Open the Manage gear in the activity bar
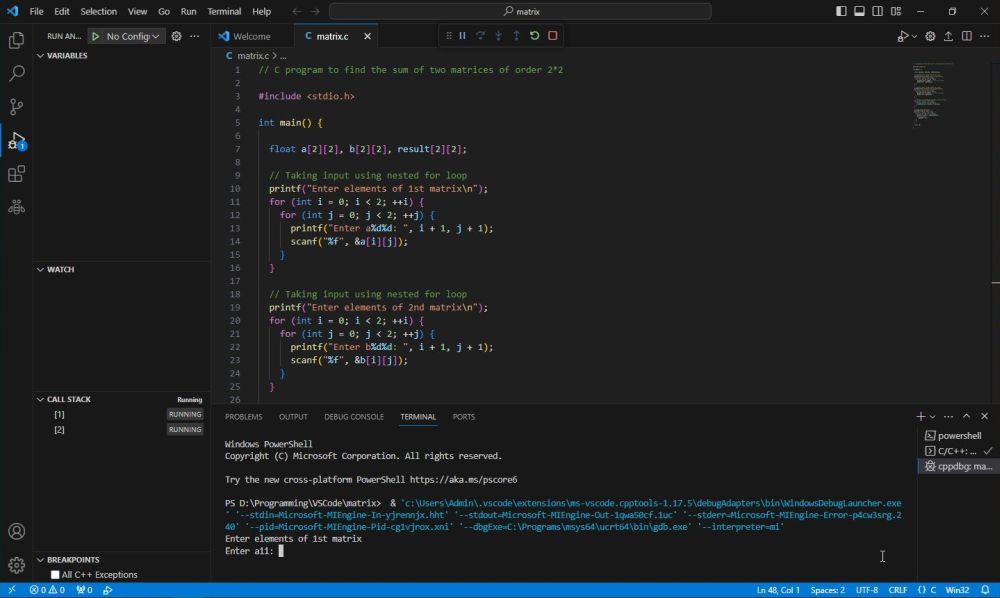 coord(17,564)
